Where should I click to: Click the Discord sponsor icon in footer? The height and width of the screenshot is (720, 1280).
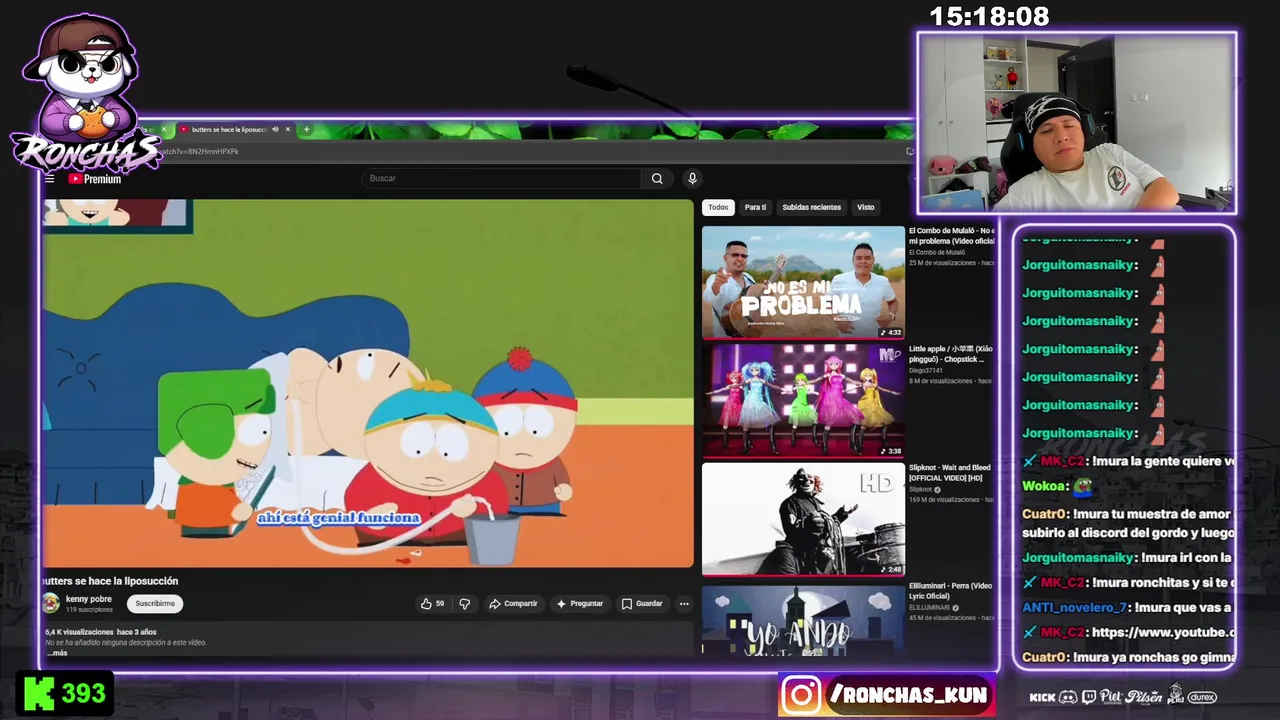pyautogui.click(x=1068, y=697)
